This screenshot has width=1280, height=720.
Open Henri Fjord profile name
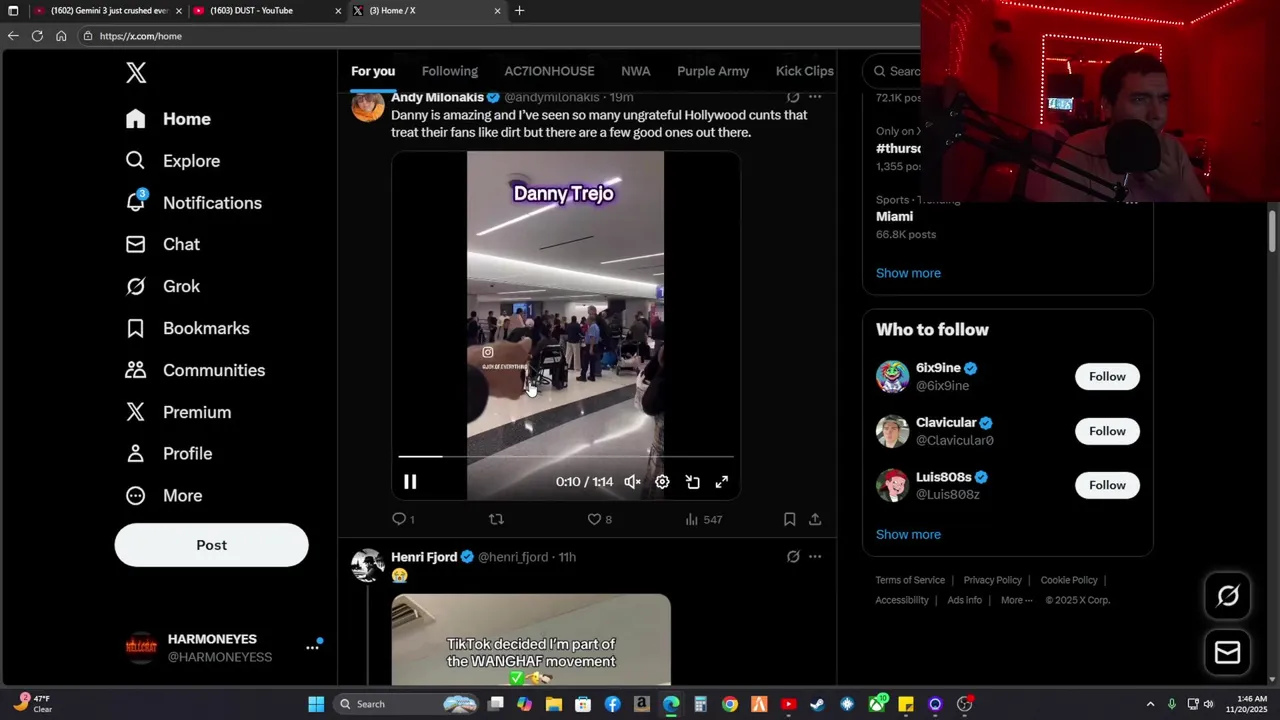(x=424, y=557)
